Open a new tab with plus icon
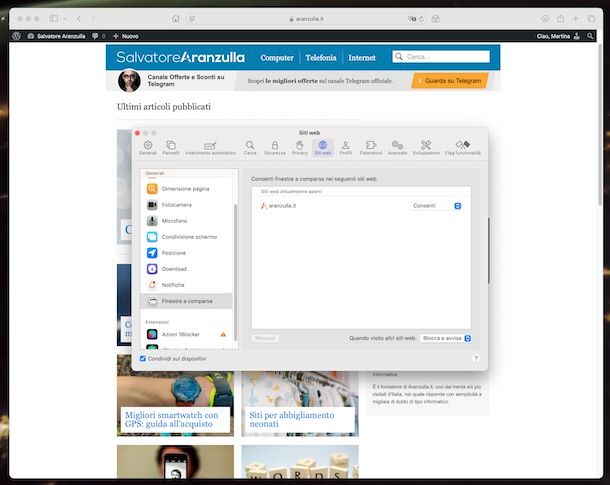The height and width of the screenshot is (485, 610). point(576,18)
